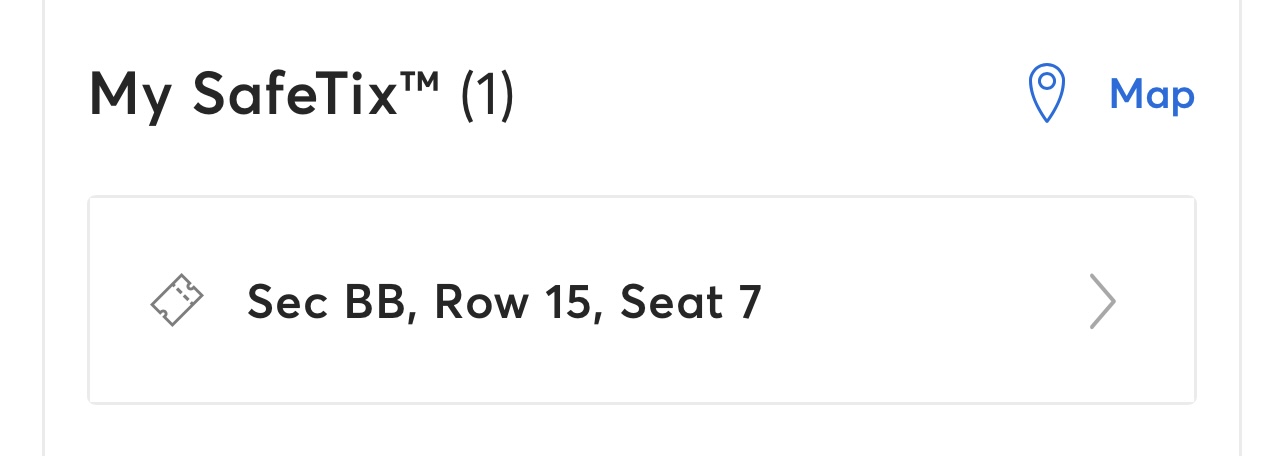Open the Seat 7 ticket card row
The height and width of the screenshot is (456, 1284).
[642, 300]
